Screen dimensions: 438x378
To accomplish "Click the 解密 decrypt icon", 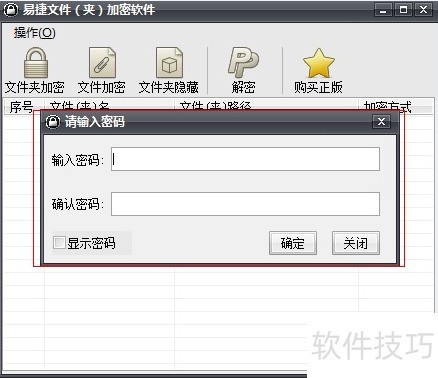I will 243,63.
